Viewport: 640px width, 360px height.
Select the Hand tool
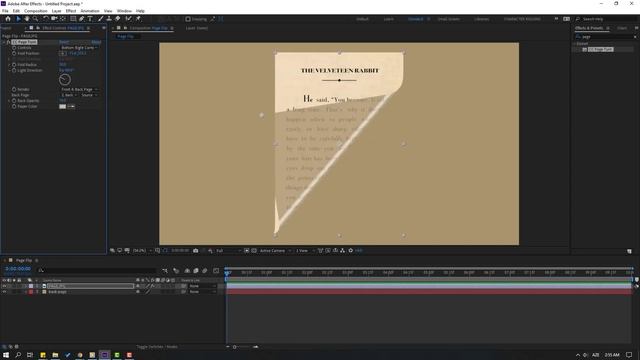click(27, 19)
